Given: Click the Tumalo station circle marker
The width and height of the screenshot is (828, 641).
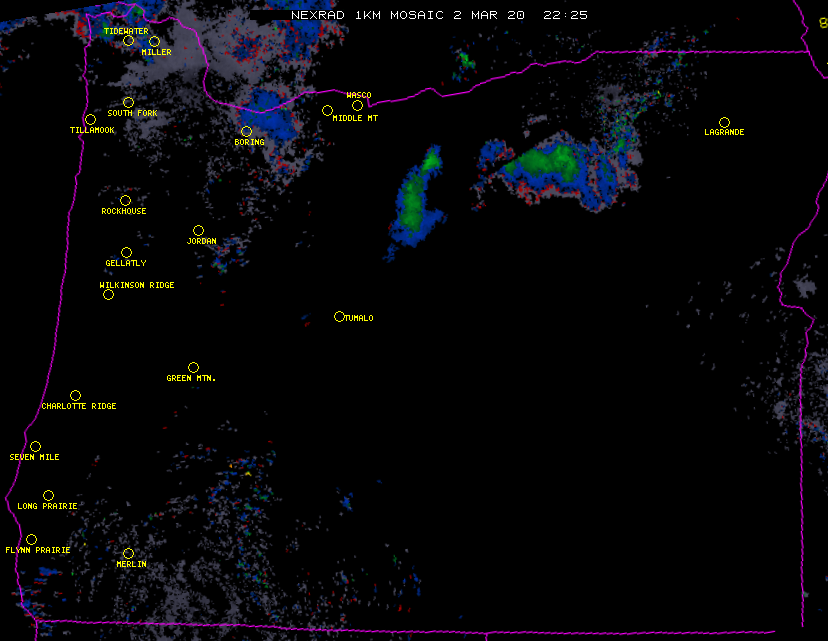Looking at the screenshot, I should coord(339,317).
